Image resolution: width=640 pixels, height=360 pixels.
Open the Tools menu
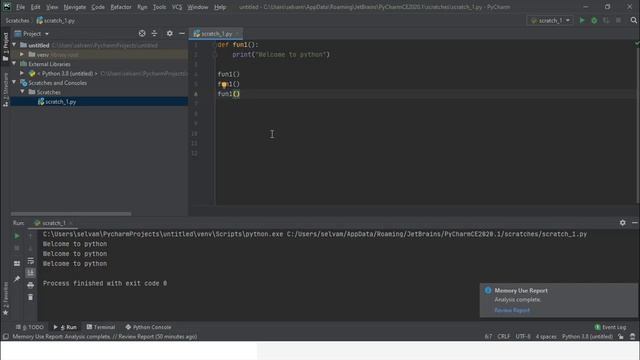click(159, 7)
